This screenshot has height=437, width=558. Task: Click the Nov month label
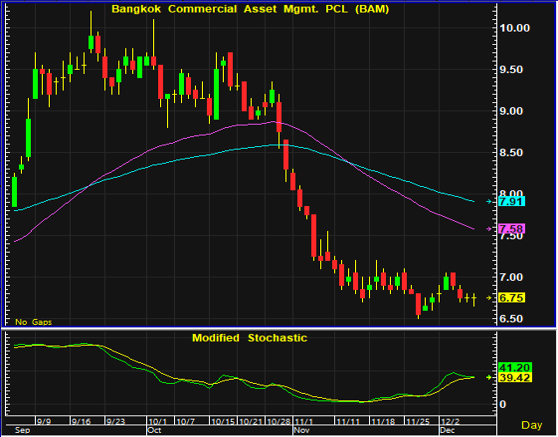(301, 430)
